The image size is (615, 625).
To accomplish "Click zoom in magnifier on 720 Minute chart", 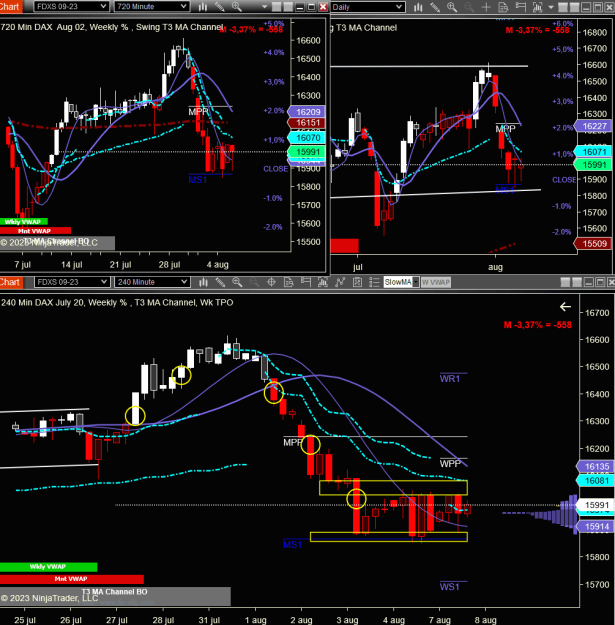I will [237, 7].
